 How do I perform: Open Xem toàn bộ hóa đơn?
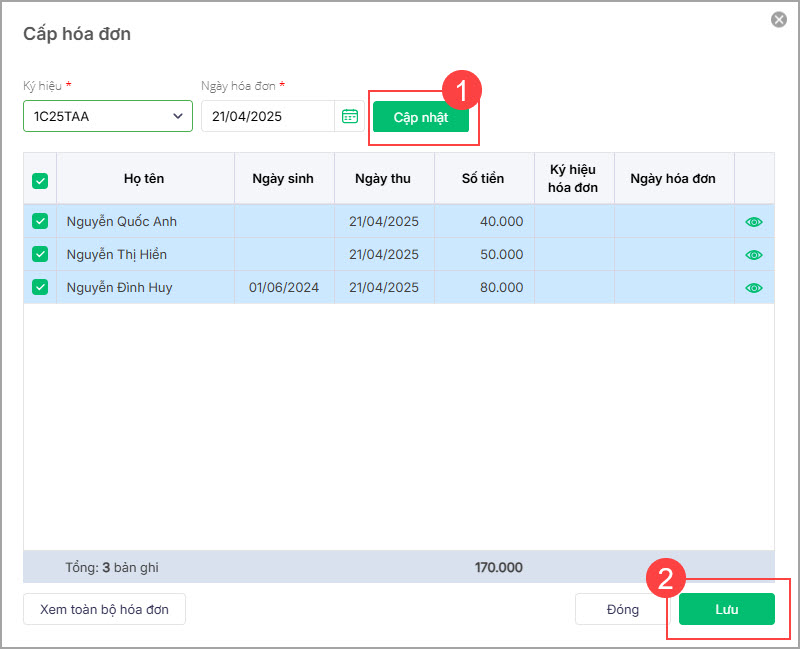click(x=104, y=609)
